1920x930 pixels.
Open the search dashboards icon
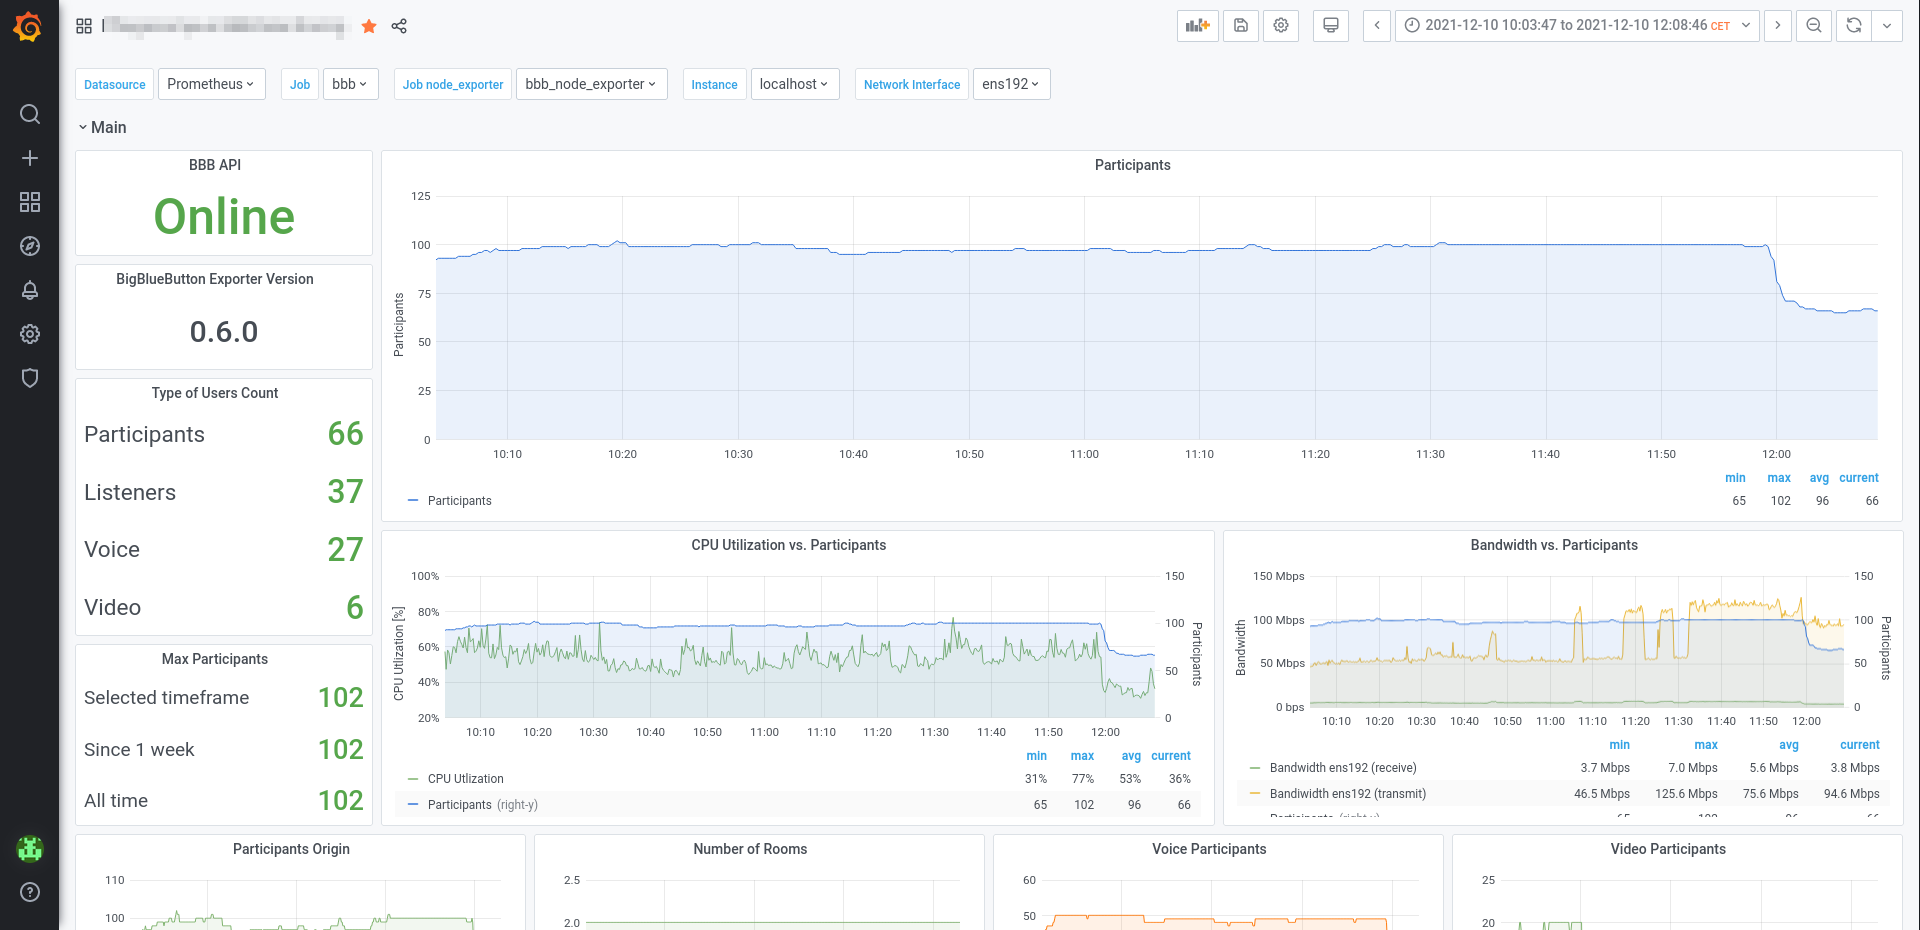(30, 114)
